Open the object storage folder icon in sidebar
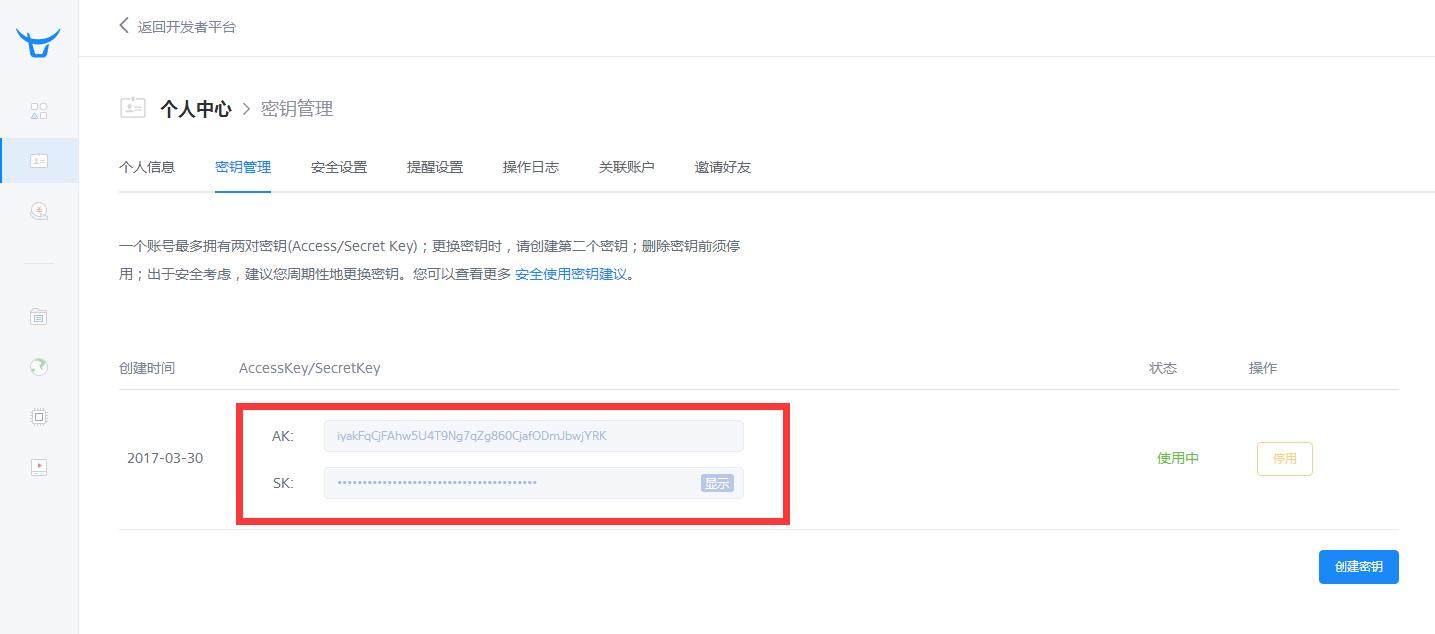The height and width of the screenshot is (634, 1435). click(39, 317)
